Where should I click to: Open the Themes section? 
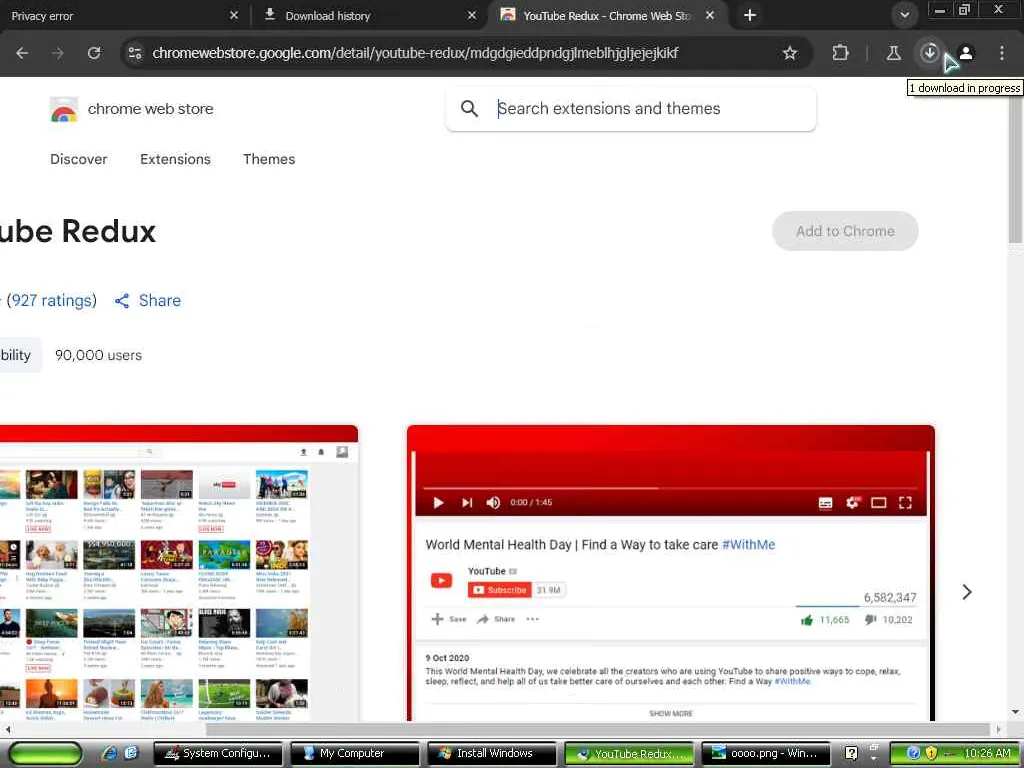click(x=269, y=159)
